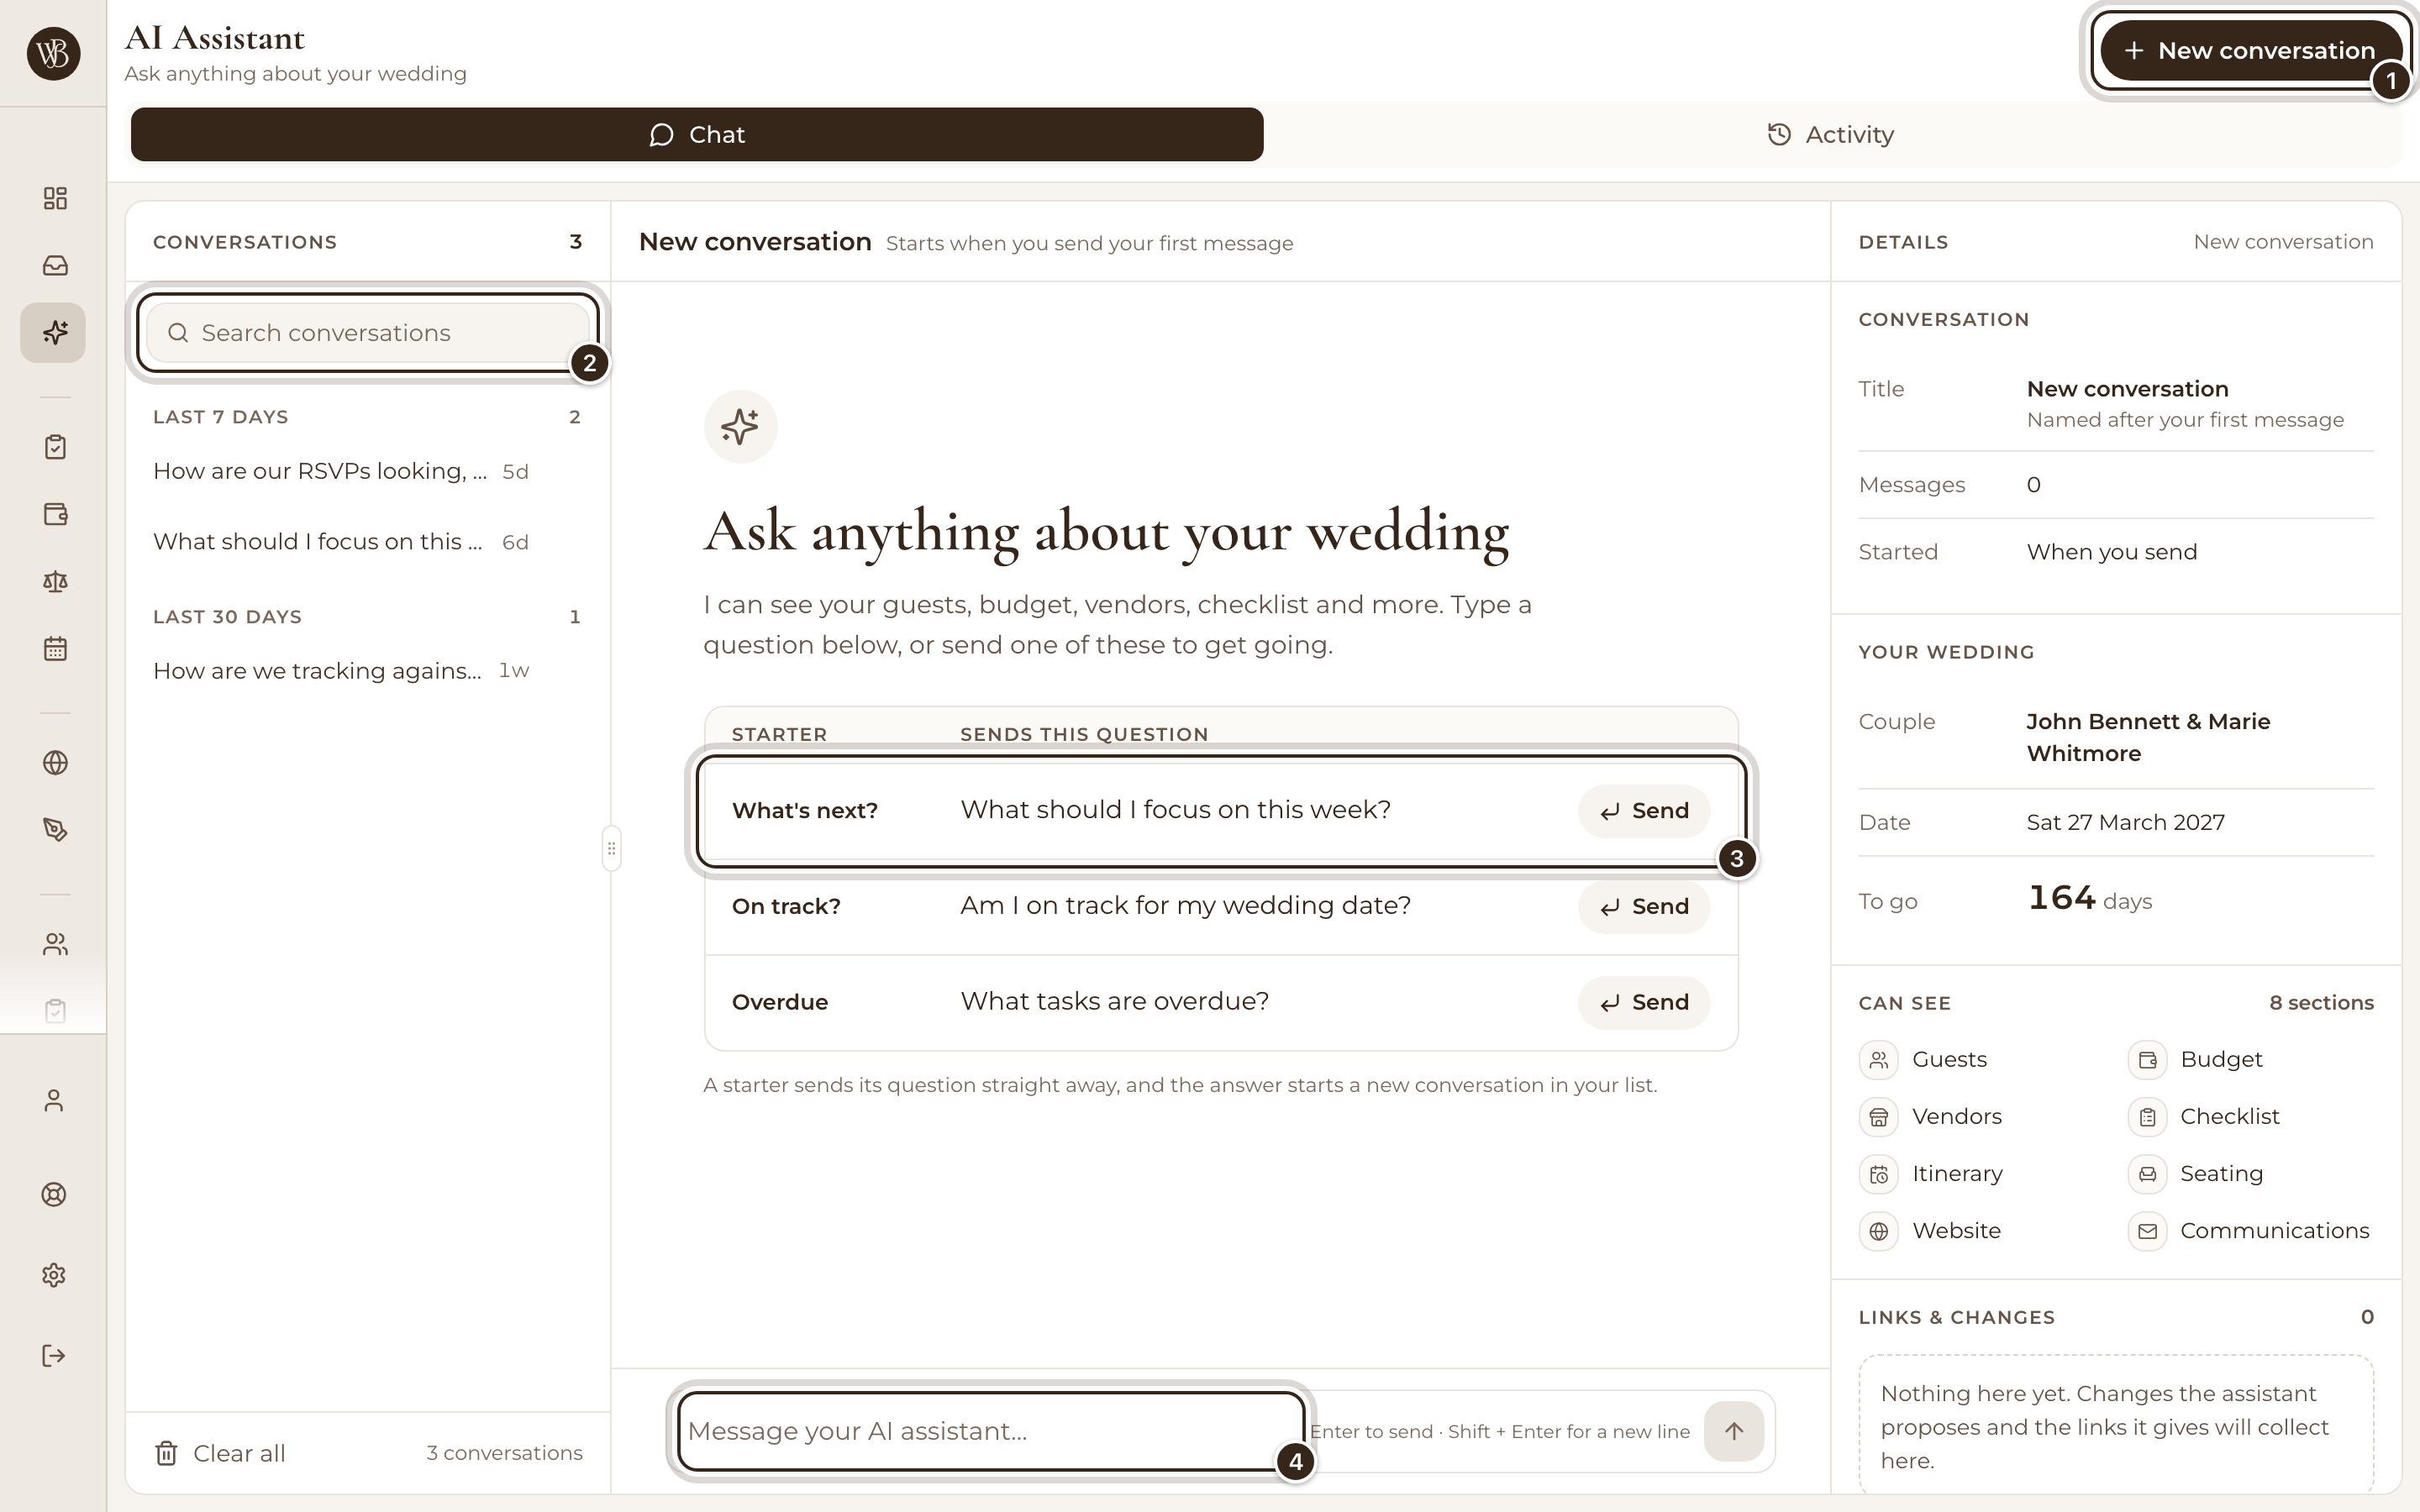This screenshot has height=1512, width=2420.
Task: Send the "On track?" starter question
Action: [1643, 906]
